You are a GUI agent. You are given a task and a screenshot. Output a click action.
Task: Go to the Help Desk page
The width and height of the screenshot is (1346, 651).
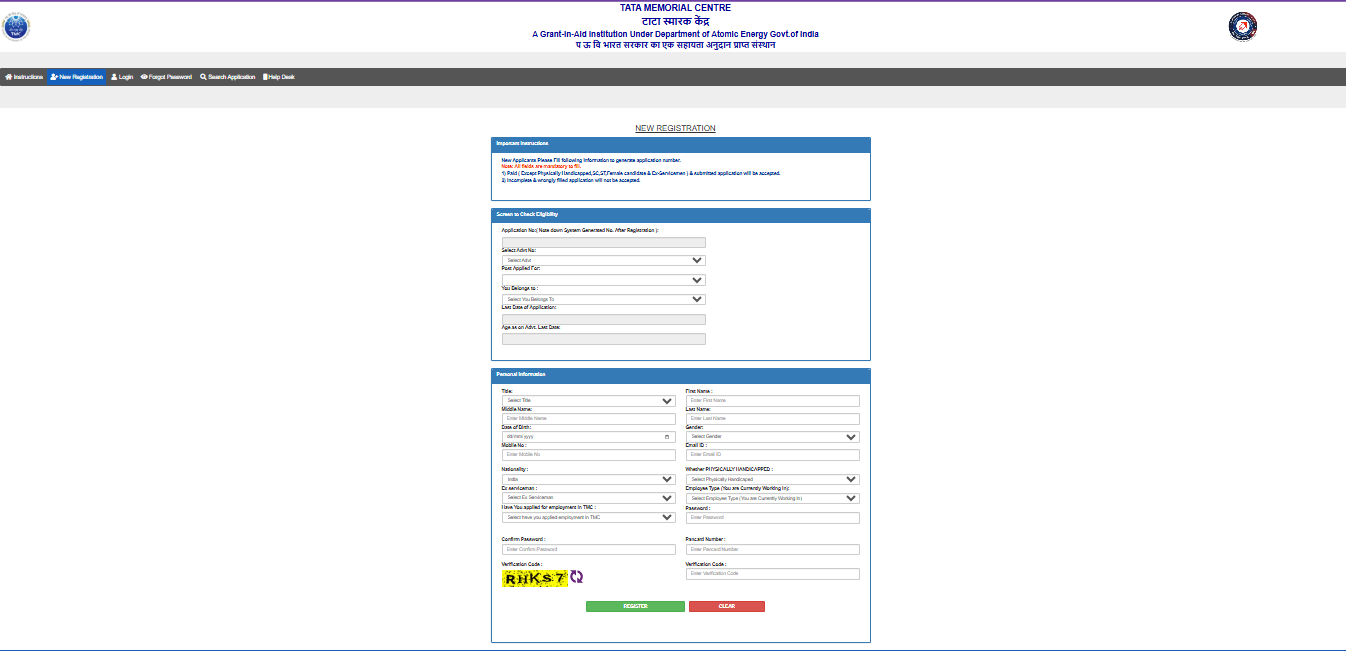[x=278, y=76]
